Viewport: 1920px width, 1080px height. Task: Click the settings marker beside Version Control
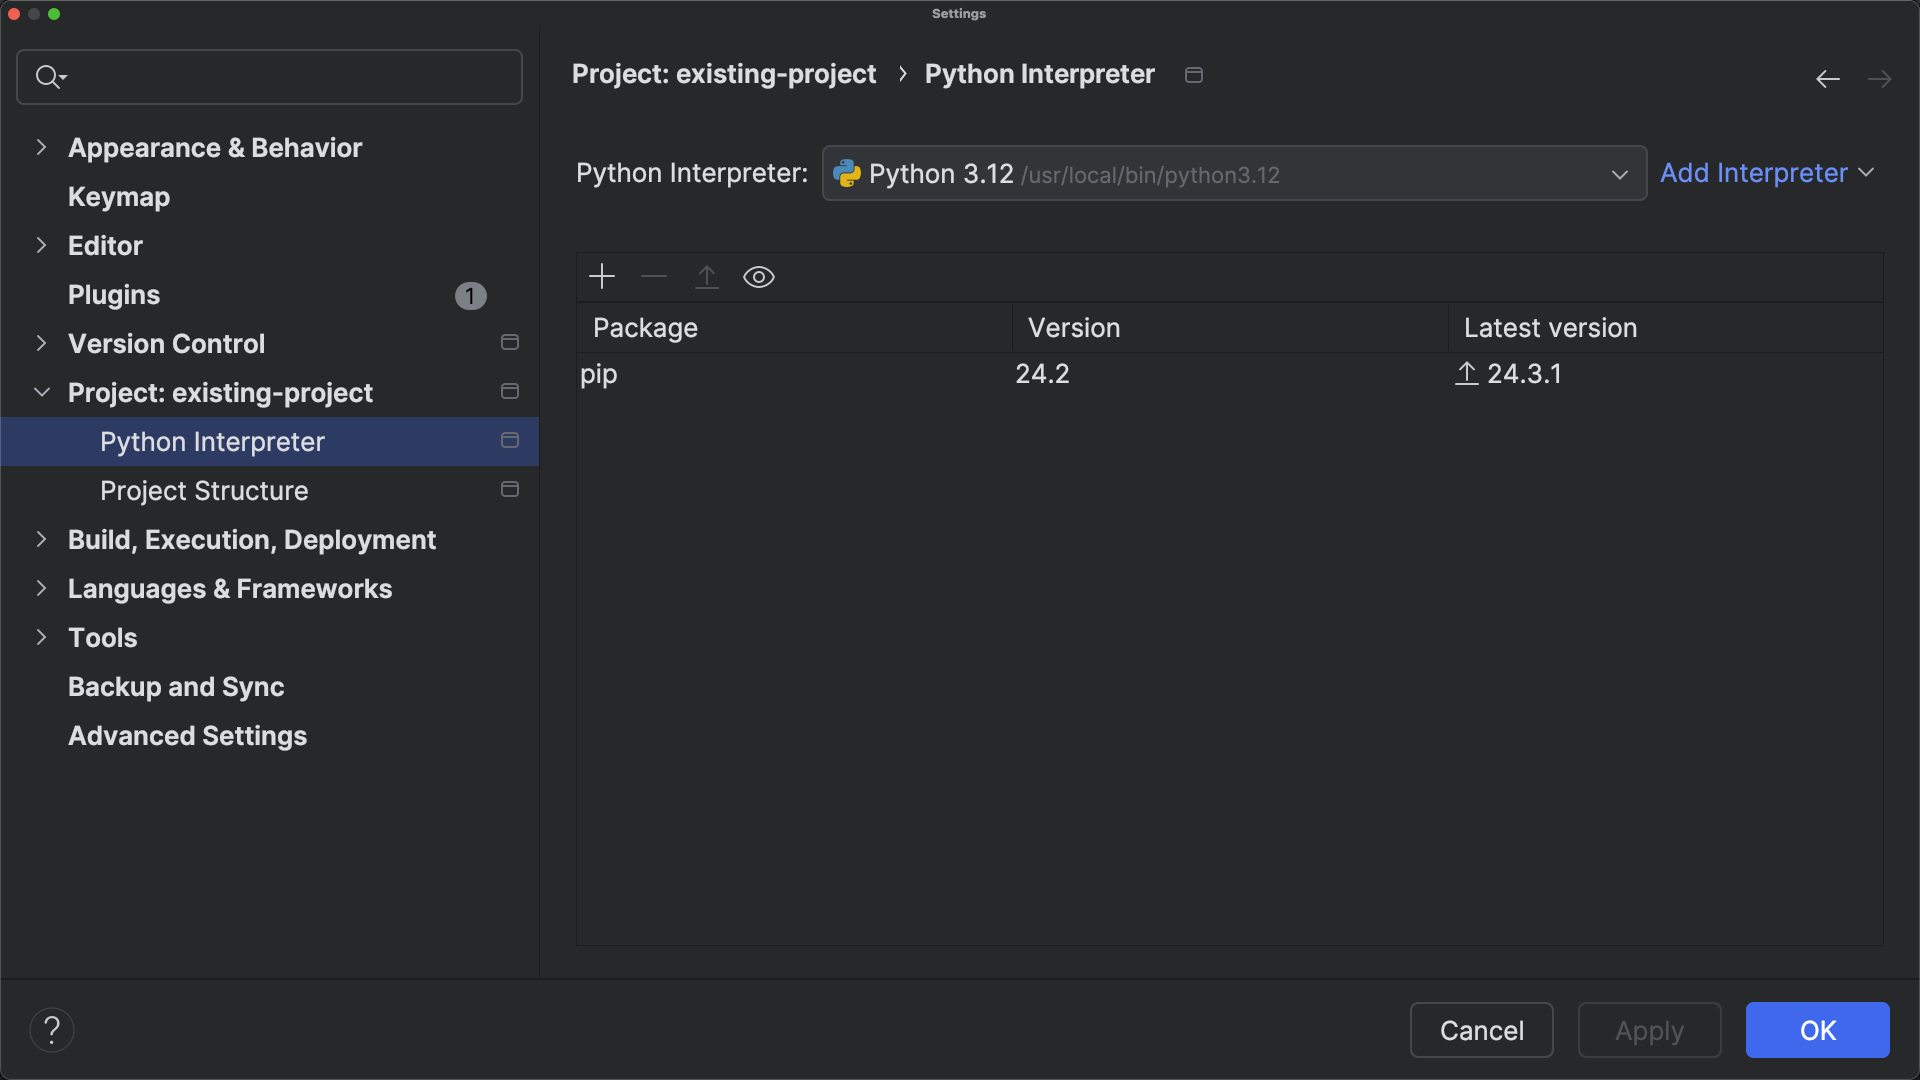pyautogui.click(x=509, y=342)
